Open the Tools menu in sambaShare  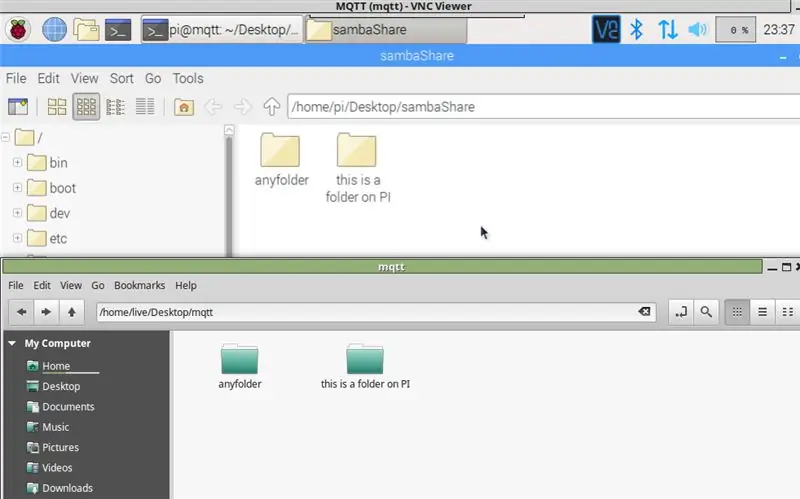pyautogui.click(x=188, y=78)
